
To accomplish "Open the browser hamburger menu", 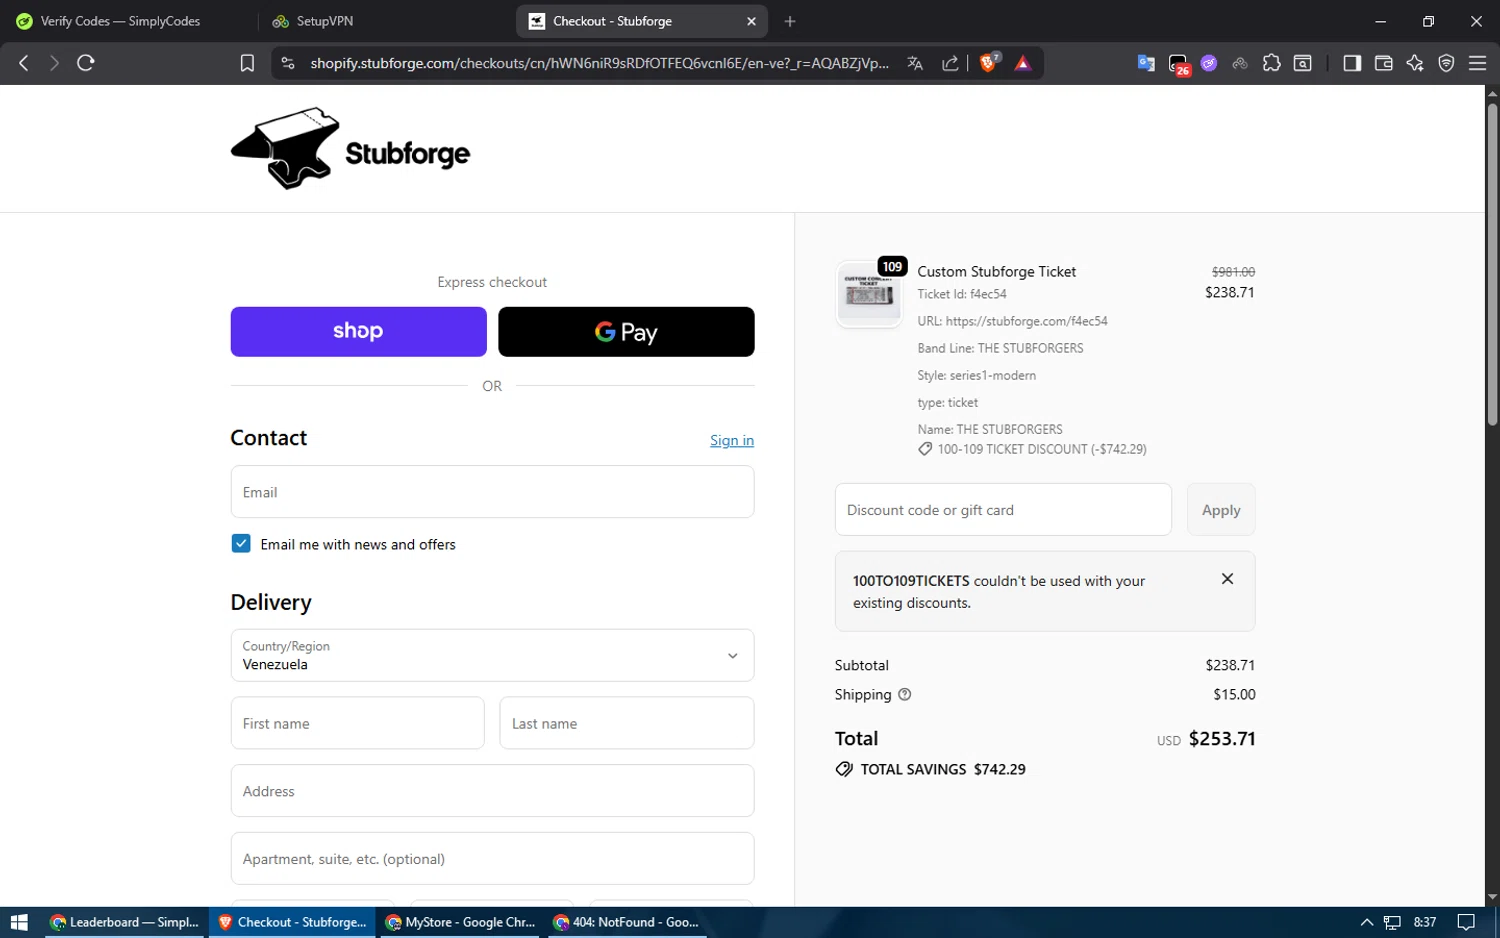I will click(1477, 63).
